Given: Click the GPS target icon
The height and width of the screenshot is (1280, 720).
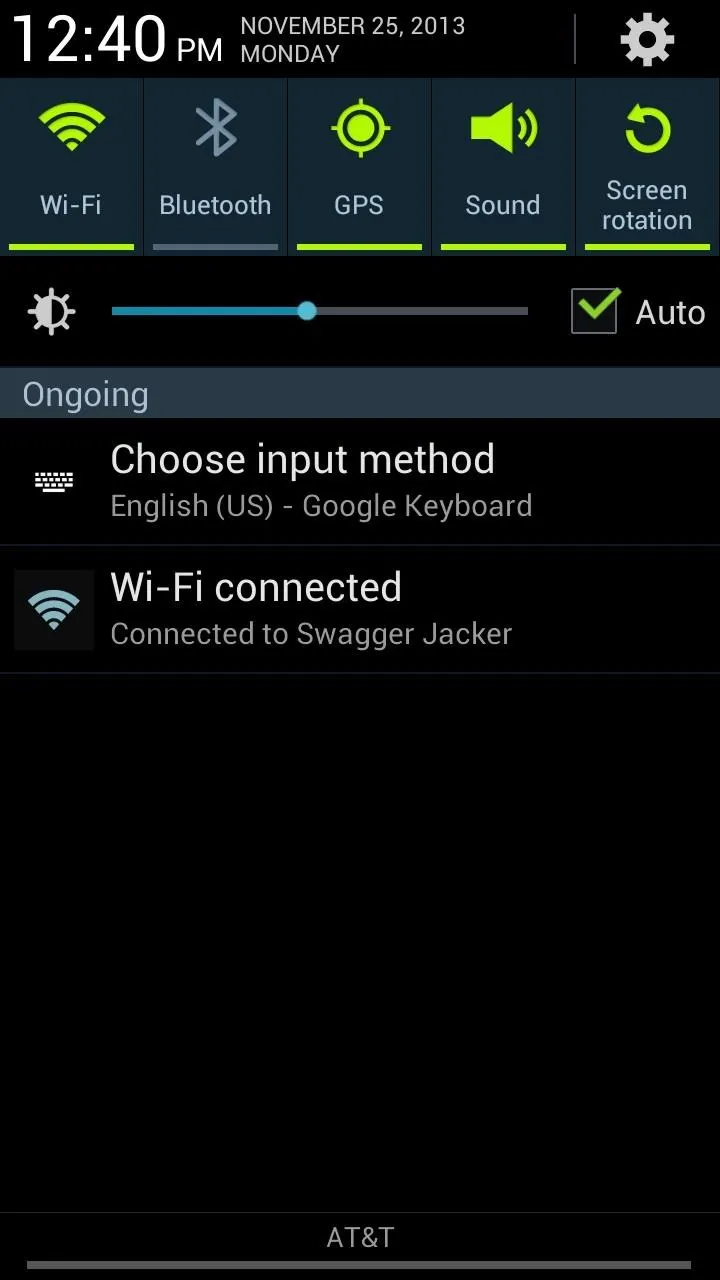Looking at the screenshot, I should [x=359, y=129].
